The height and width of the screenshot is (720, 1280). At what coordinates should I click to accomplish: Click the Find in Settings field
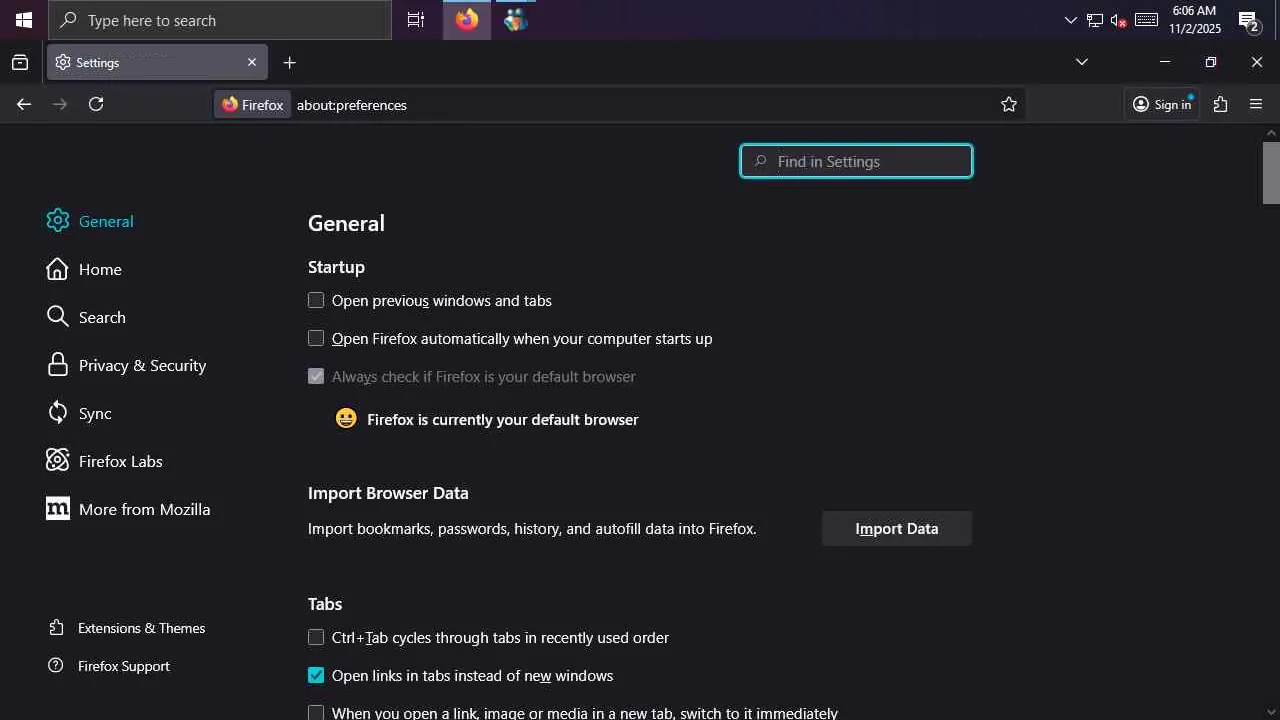(856, 161)
